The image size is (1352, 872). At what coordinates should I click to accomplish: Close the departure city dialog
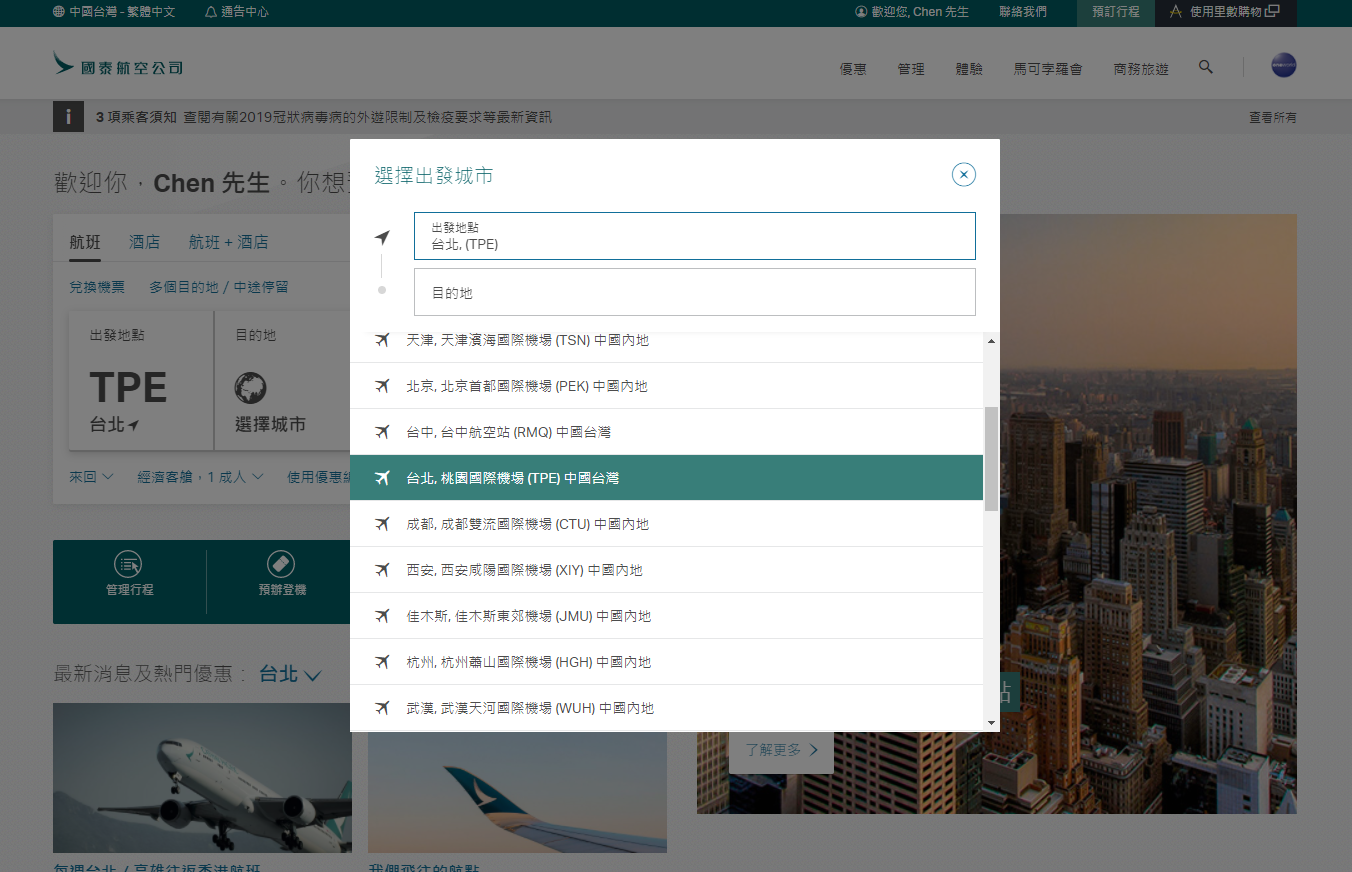pyautogui.click(x=964, y=175)
